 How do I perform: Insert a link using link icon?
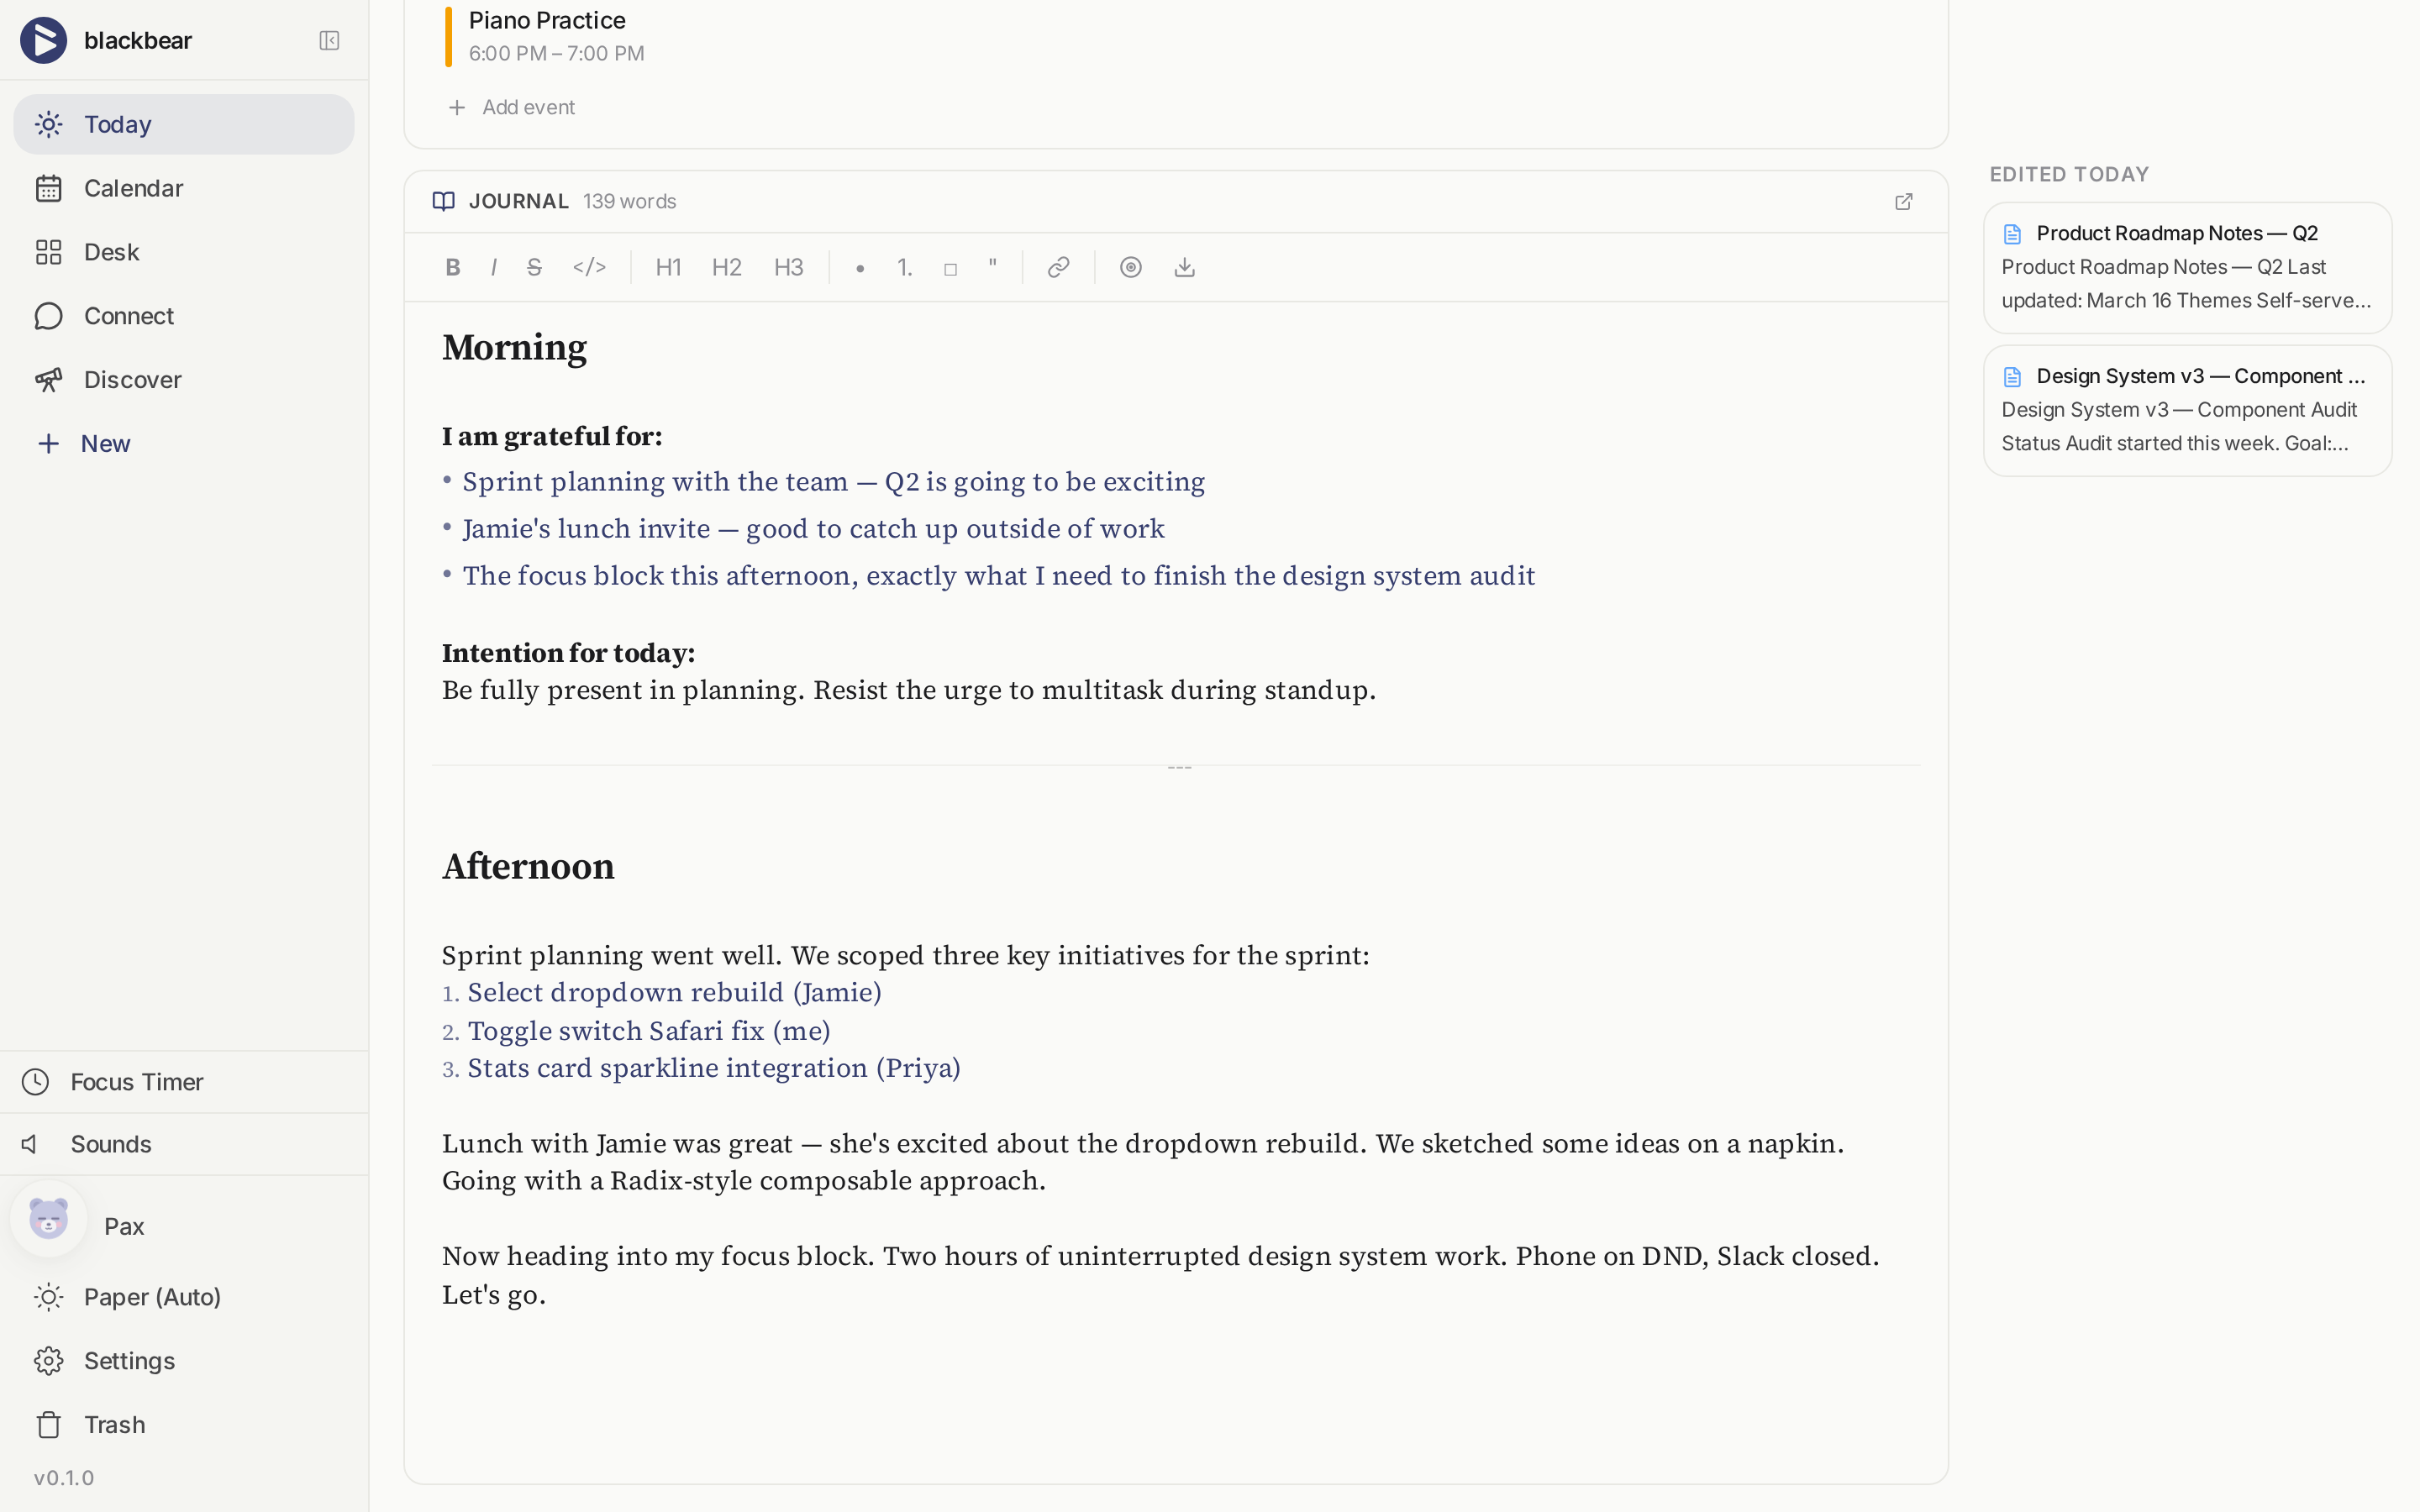coord(1058,267)
